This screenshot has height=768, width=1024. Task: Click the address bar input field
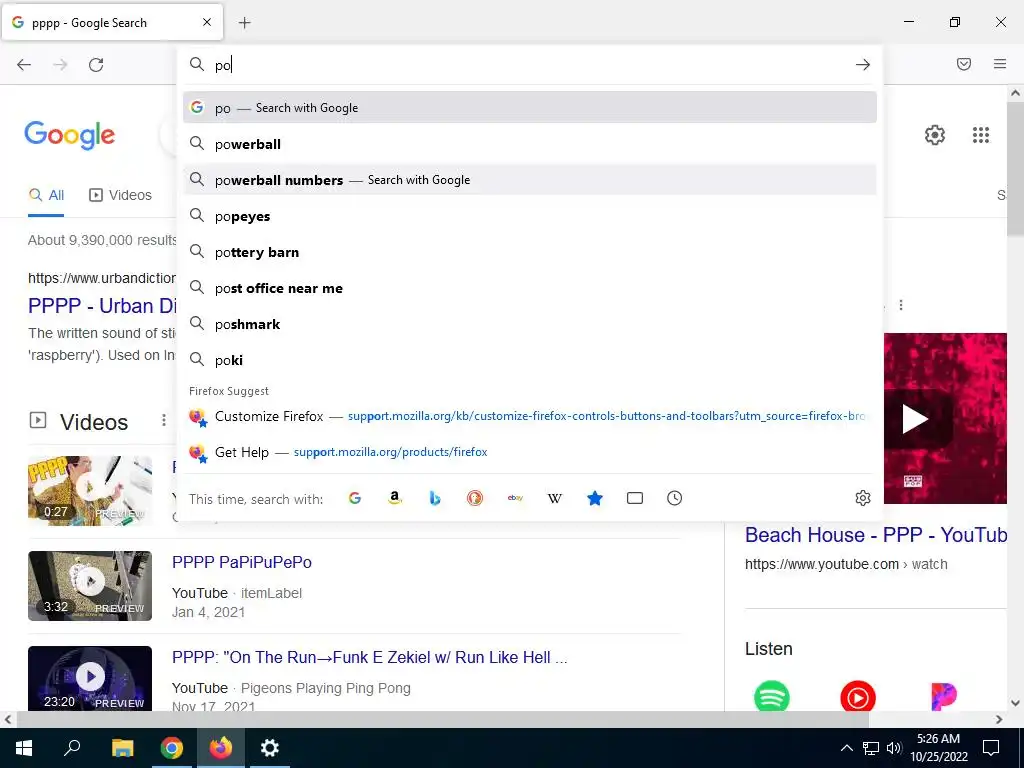tap(530, 65)
